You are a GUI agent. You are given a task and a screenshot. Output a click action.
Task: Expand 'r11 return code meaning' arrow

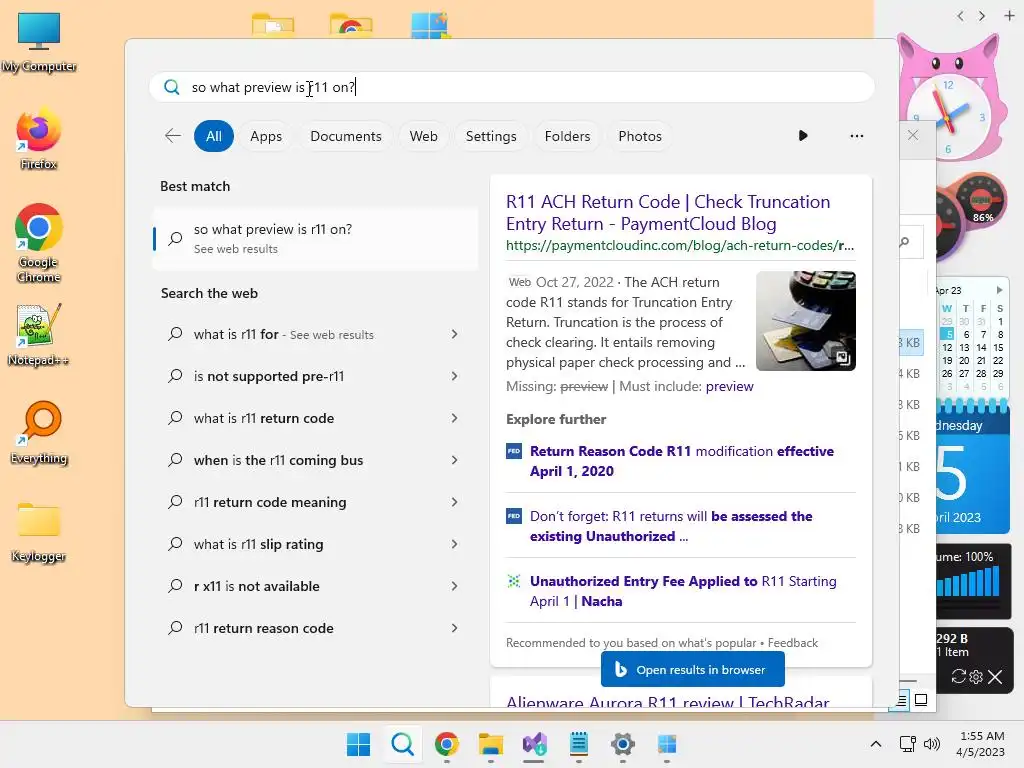click(455, 502)
